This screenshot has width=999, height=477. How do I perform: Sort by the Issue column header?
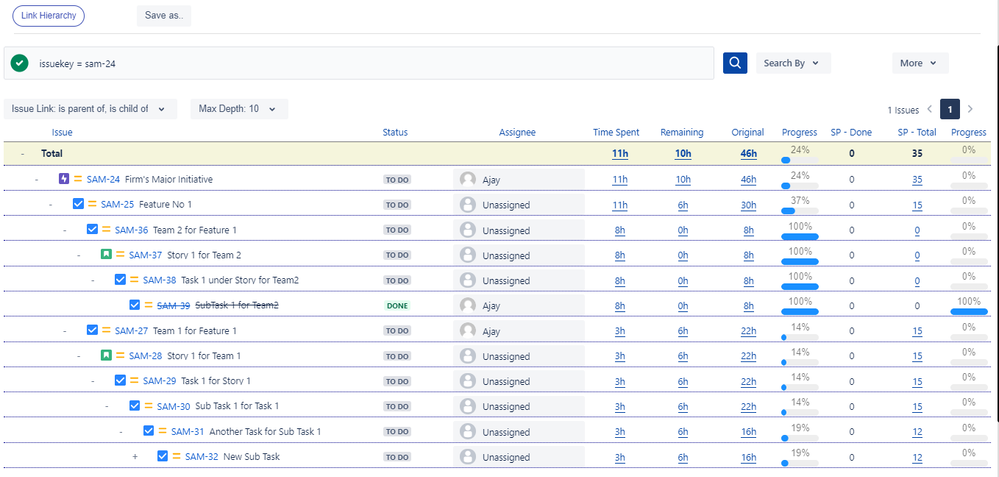[62, 132]
